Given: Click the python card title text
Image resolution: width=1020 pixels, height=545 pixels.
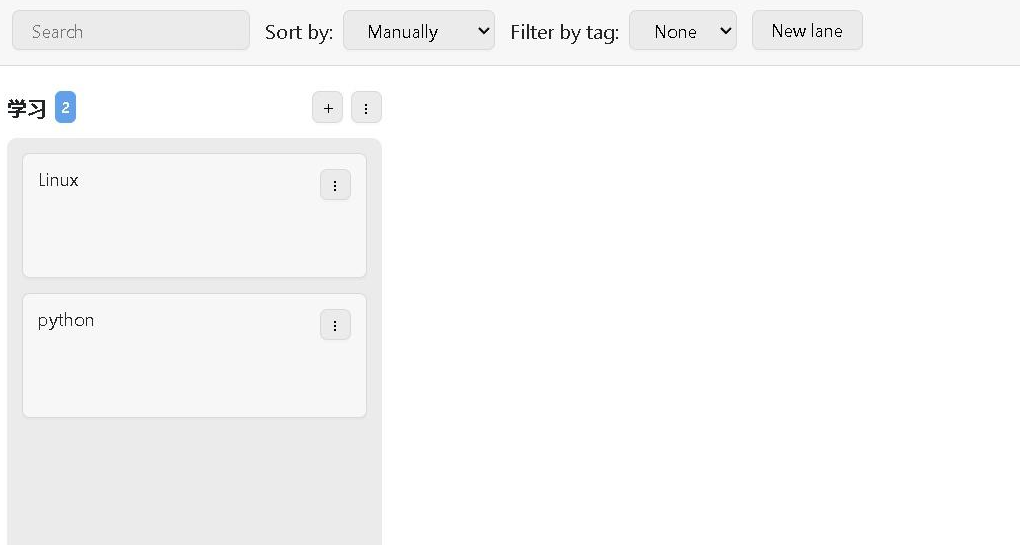Looking at the screenshot, I should 66,321.
